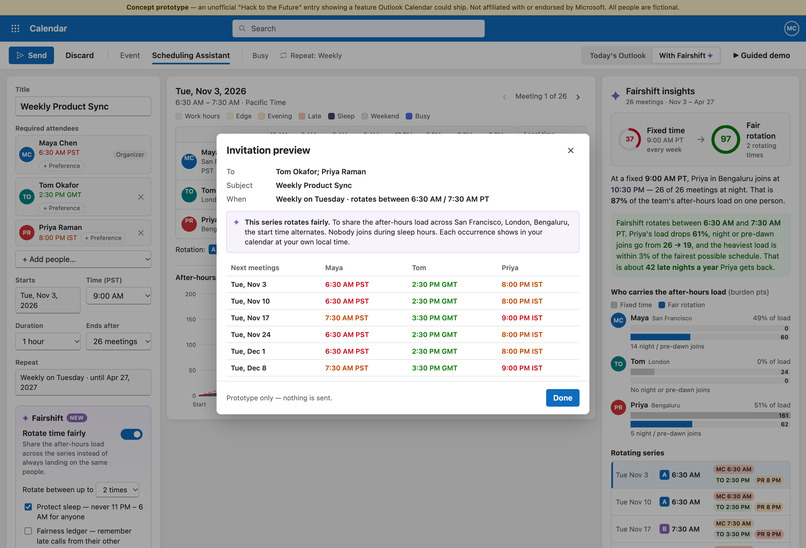The height and width of the screenshot is (548, 806).
Task: Add preference for Priya Raman
Action: (103, 238)
